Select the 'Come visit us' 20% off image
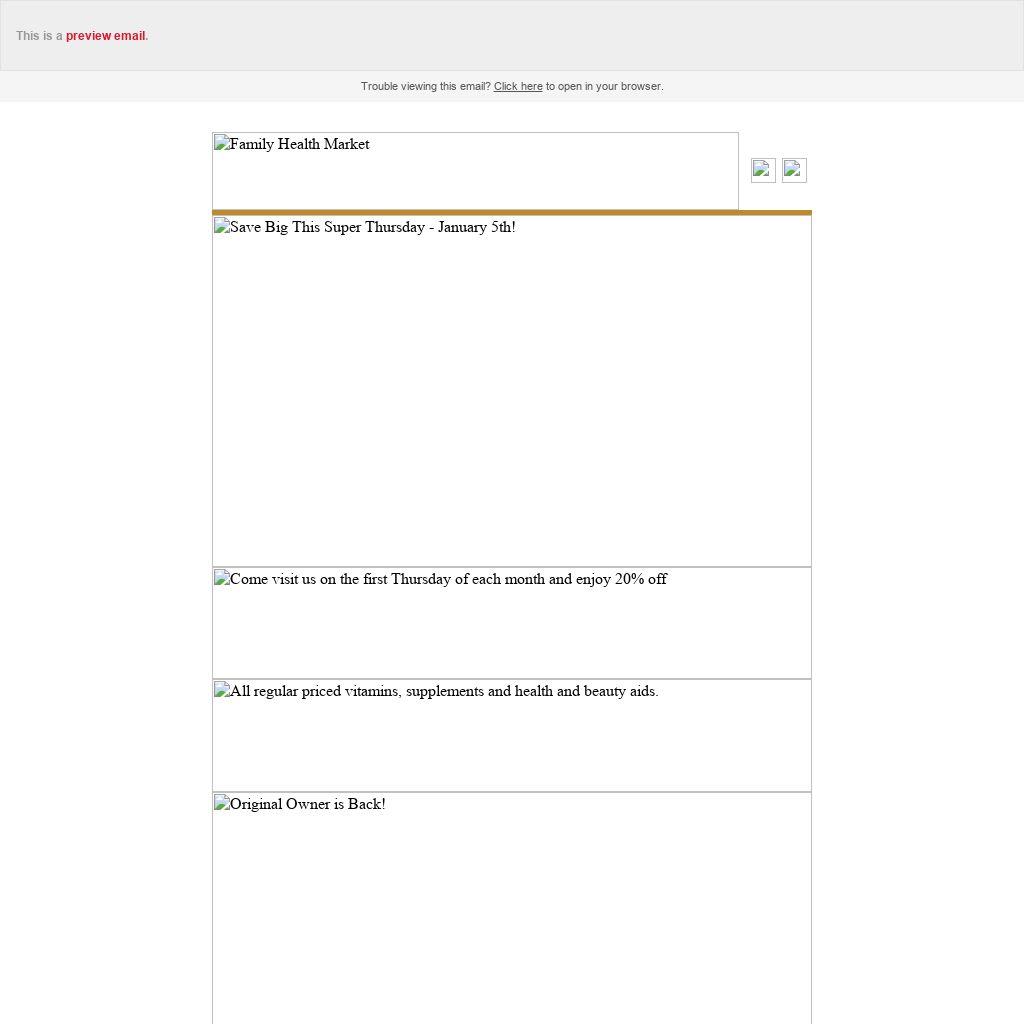This screenshot has height=1024, width=1024. pos(511,623)
